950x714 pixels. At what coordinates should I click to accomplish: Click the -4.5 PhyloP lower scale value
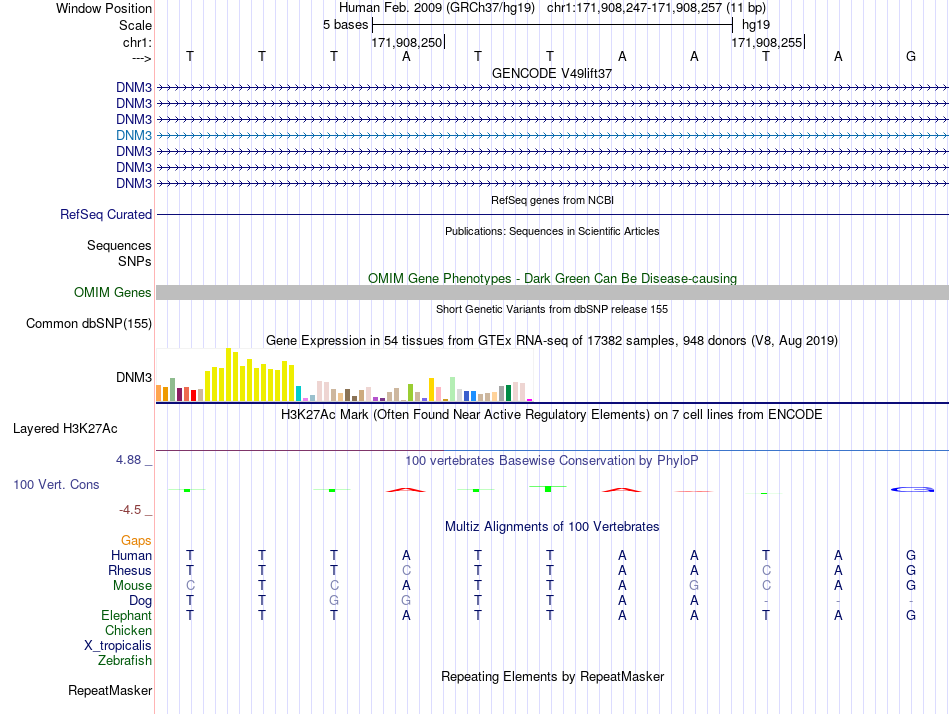tap(130, 510)
